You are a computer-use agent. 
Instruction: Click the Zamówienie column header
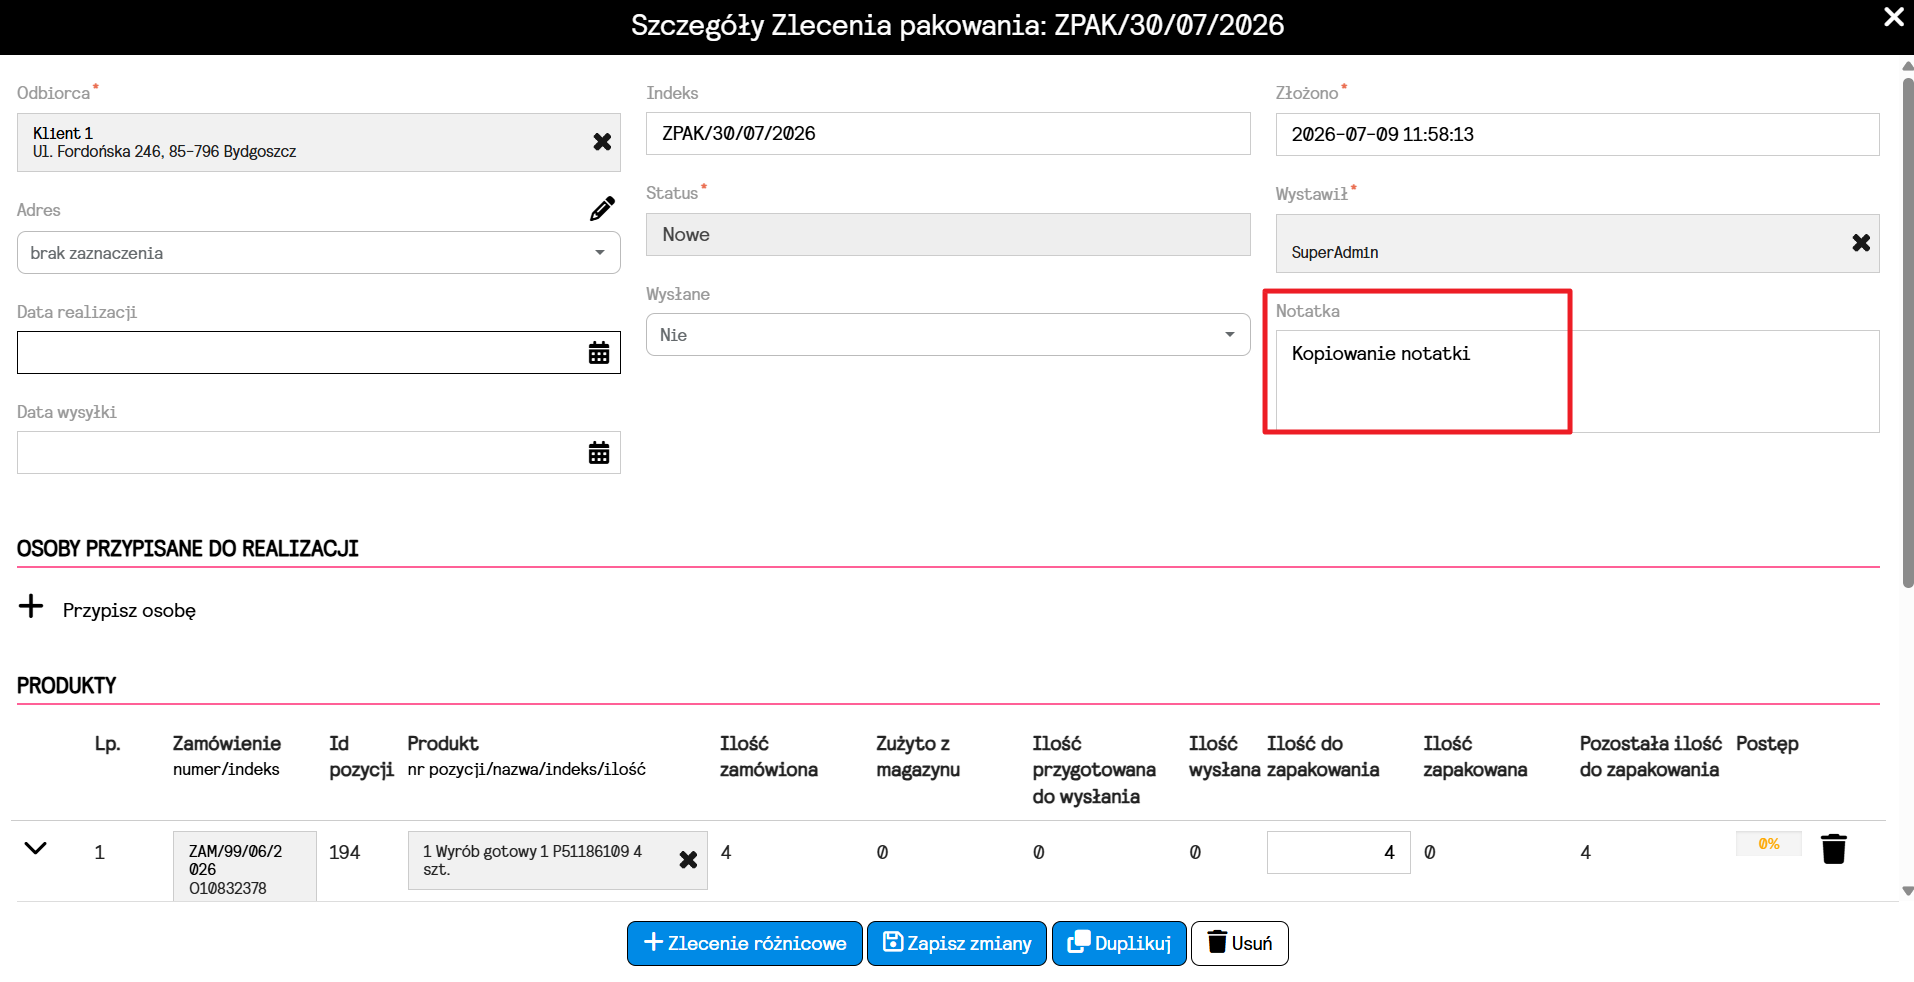pos(227,743)
